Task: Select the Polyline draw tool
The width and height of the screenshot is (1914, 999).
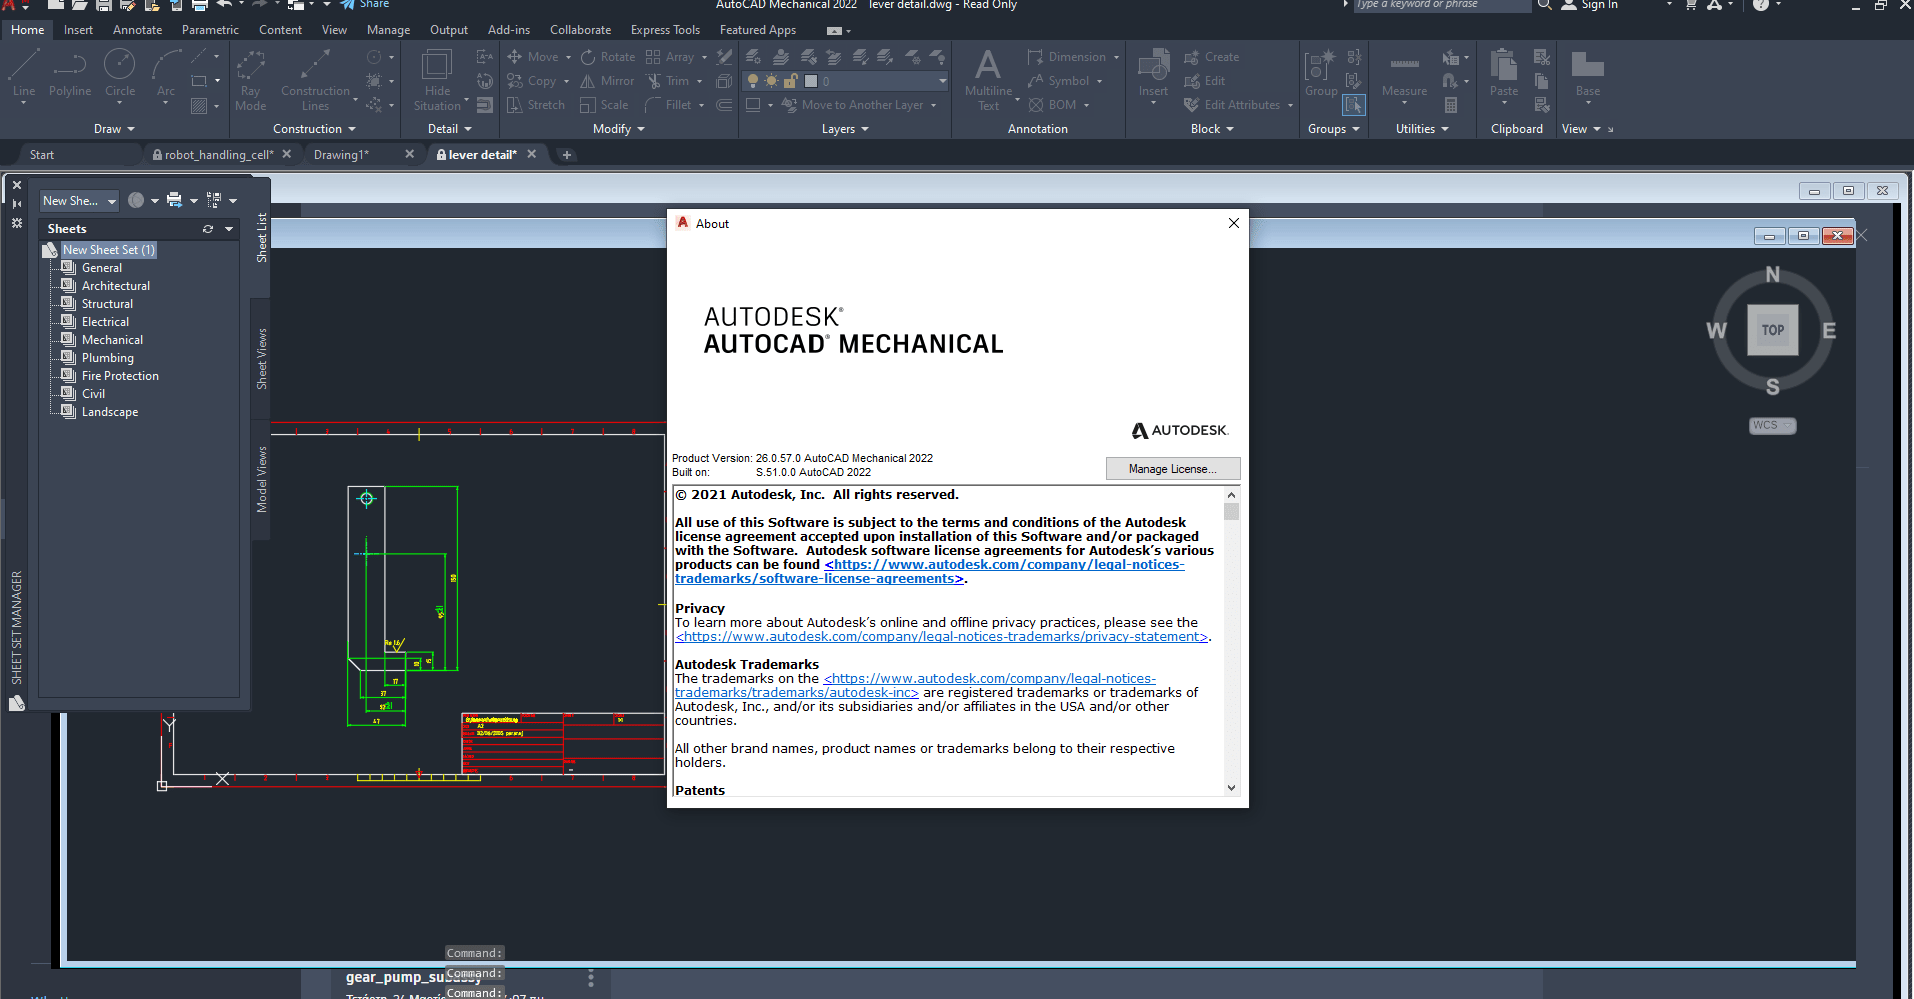Action: (69, 74)
